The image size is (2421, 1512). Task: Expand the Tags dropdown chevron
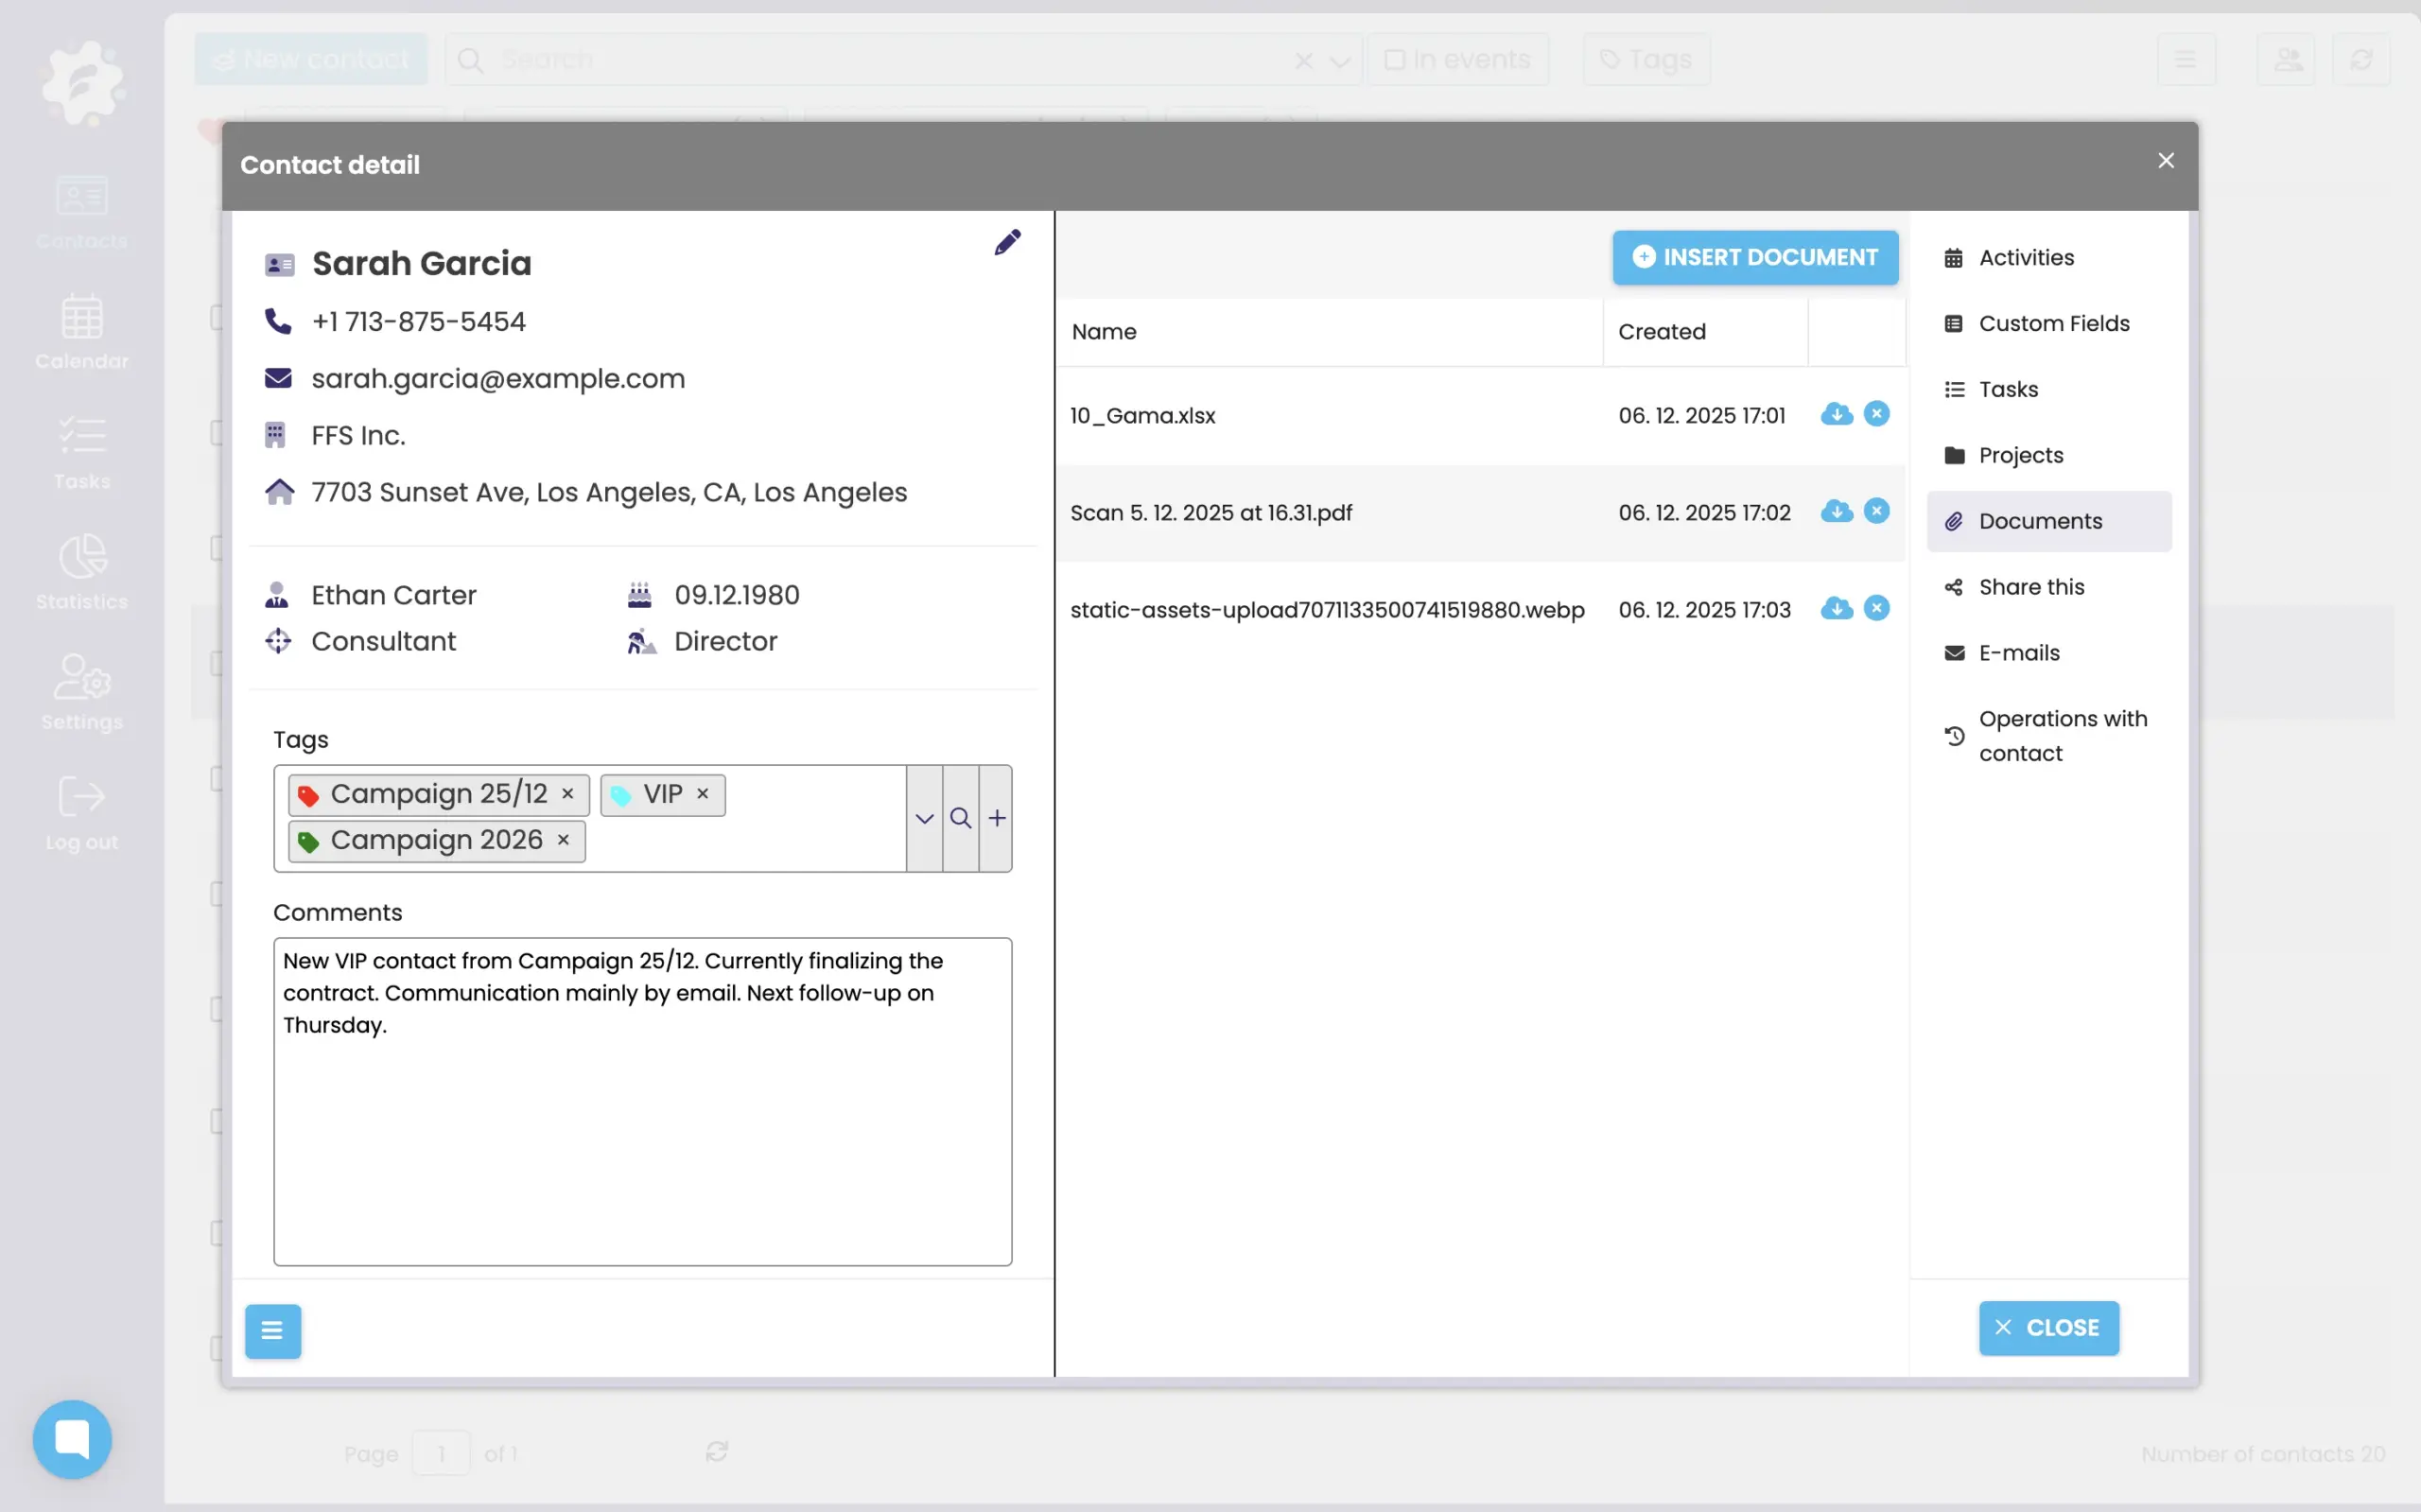click(924, 818)
